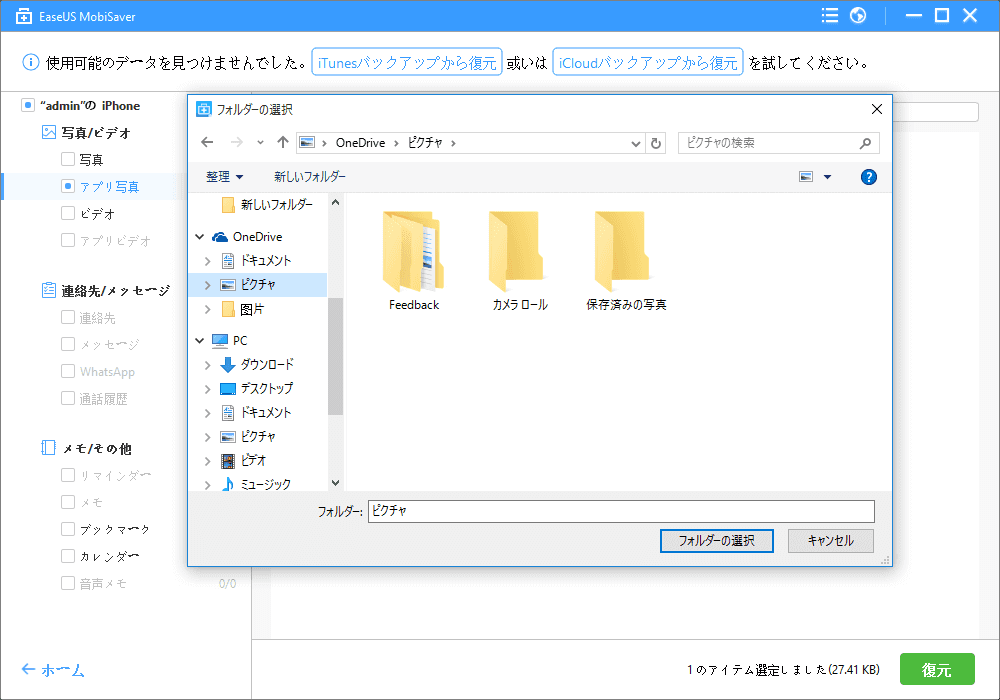Open the 整理 menu
Viewport: 1000px width, 700px height.
point(224,177)
